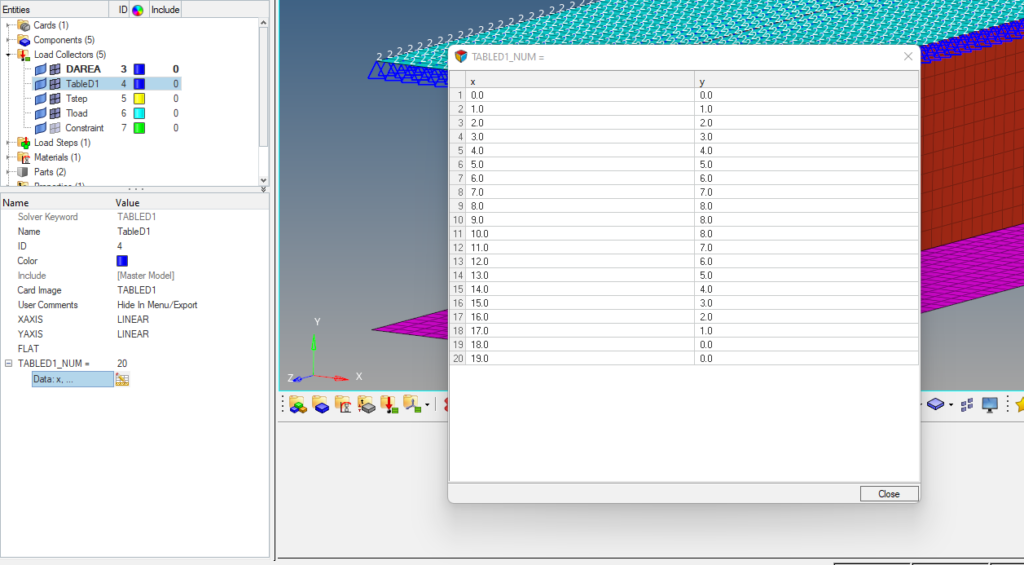Image resolution: width=1024 pixels, height=565 pixels.
Task: Toggle load visibility for DAREA collector
Action: [x=40, y=69]
